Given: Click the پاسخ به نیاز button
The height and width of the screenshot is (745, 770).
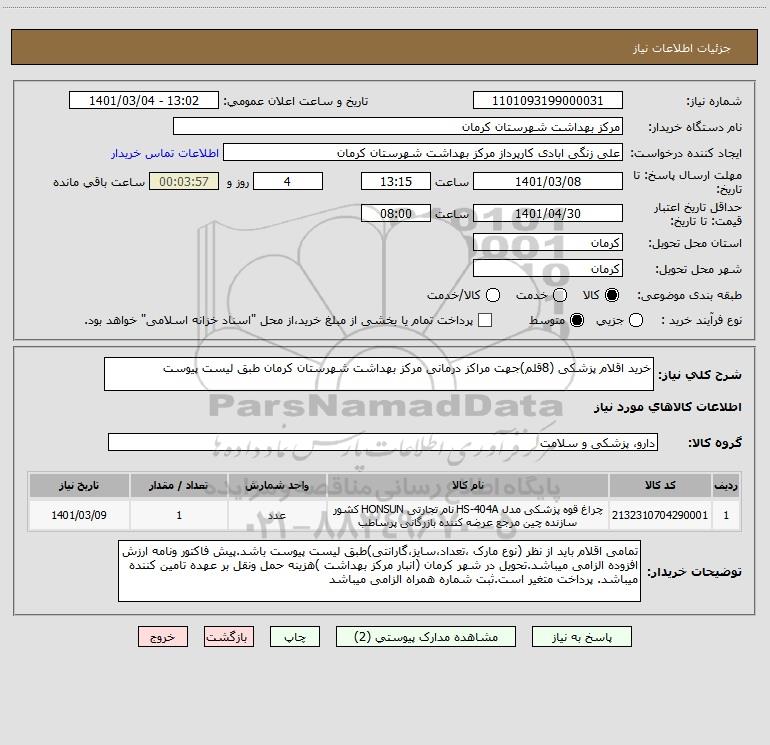Looking at the screenshot, I should (x=582, y=637).
